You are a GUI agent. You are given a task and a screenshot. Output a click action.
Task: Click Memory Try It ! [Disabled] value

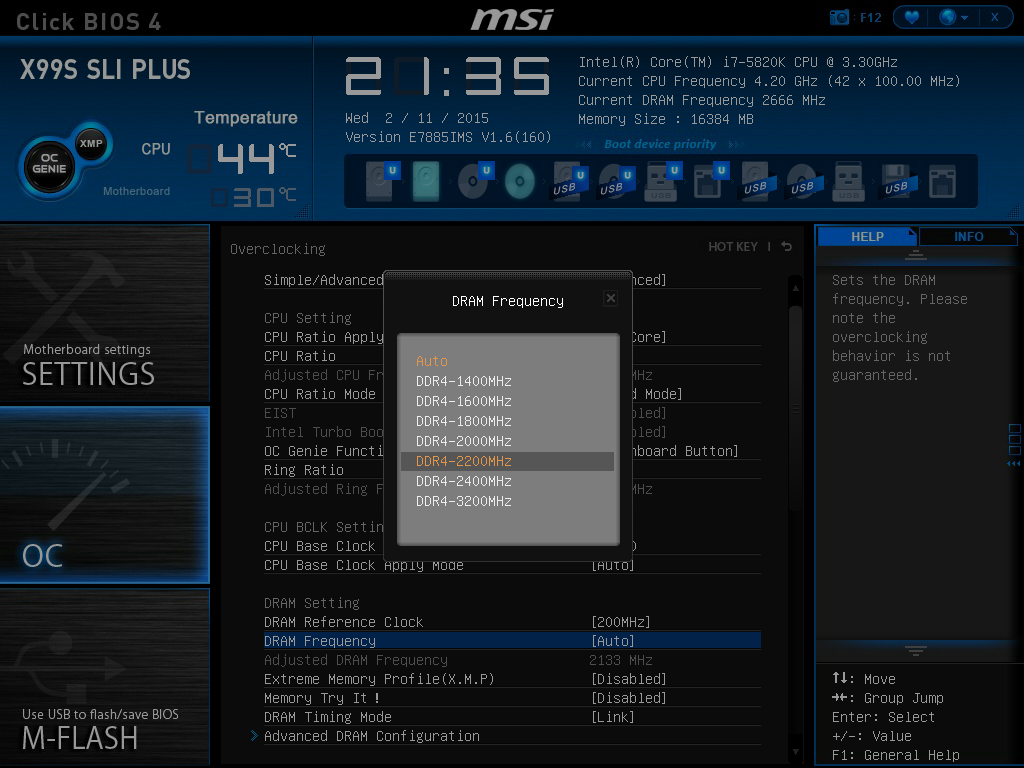click(x=628, y=698)
